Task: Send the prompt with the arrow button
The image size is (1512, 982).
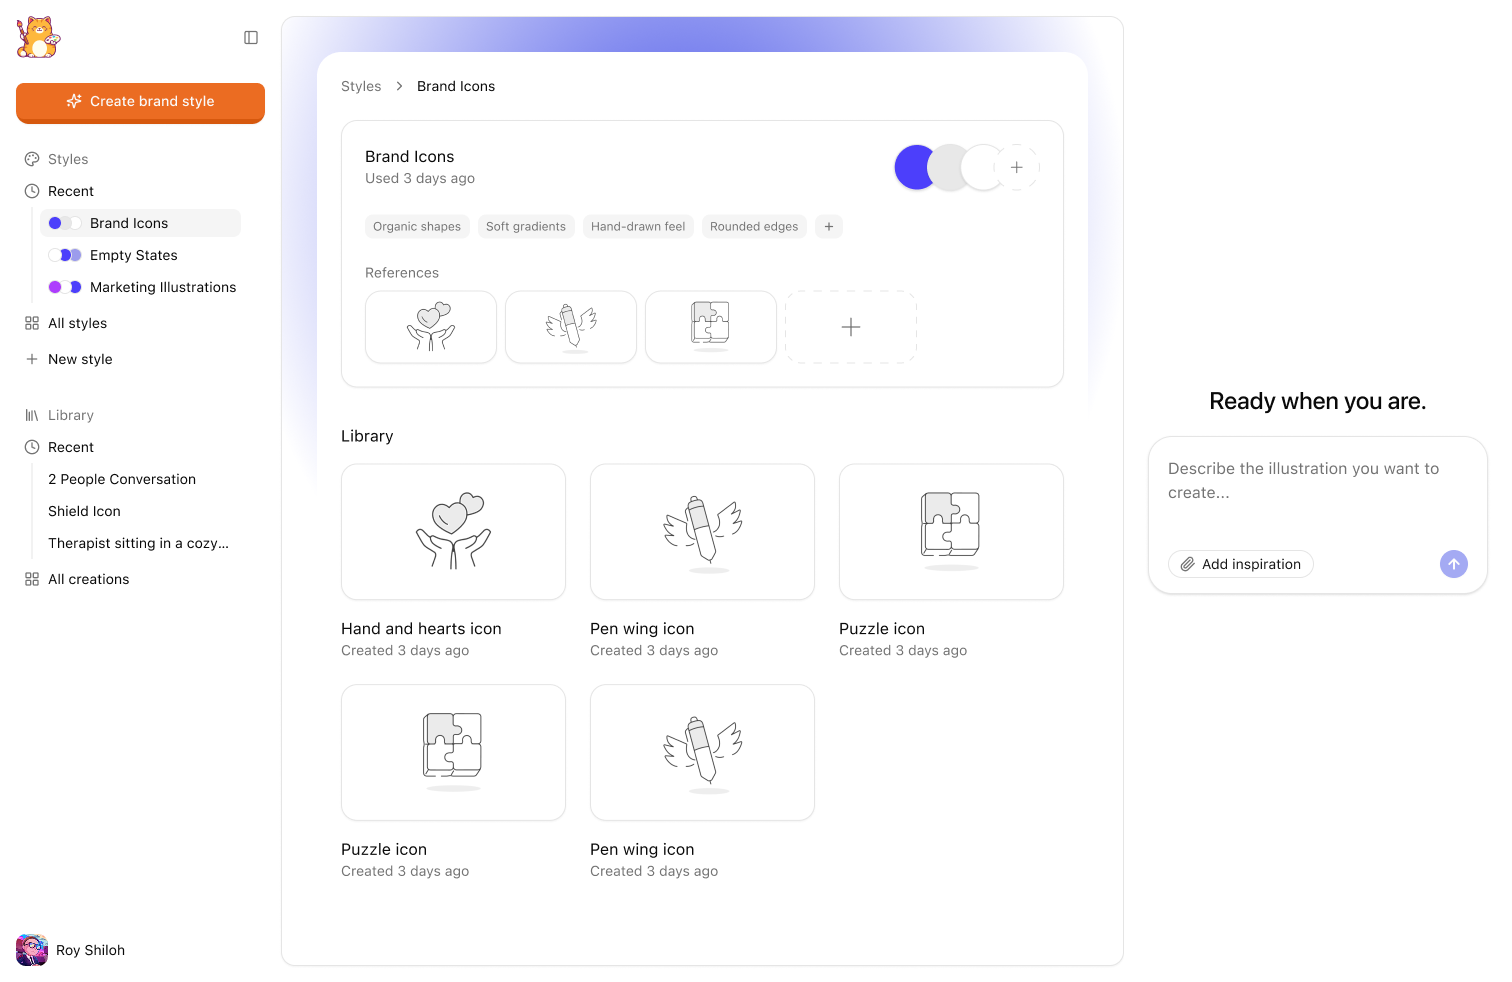Action: 1453,564
